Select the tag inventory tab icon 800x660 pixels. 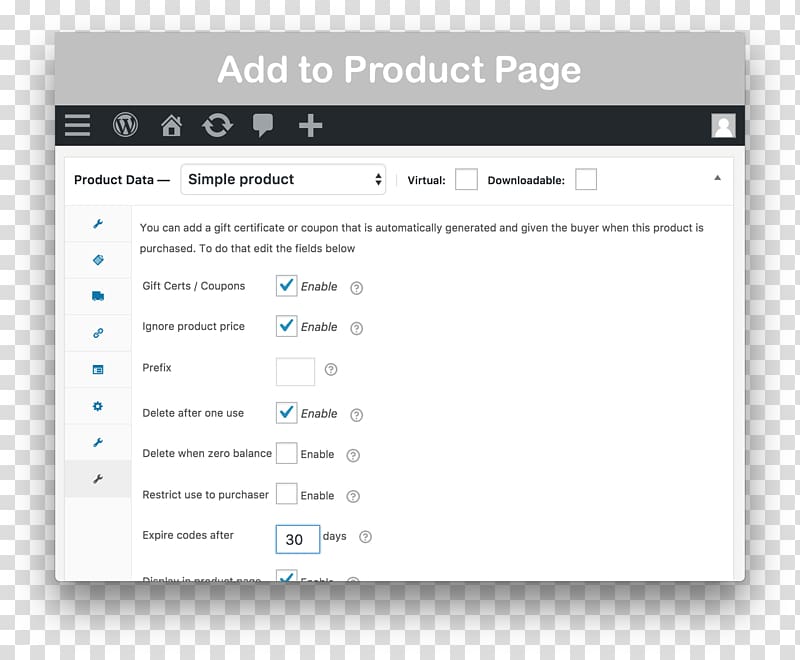click(98, 260)
